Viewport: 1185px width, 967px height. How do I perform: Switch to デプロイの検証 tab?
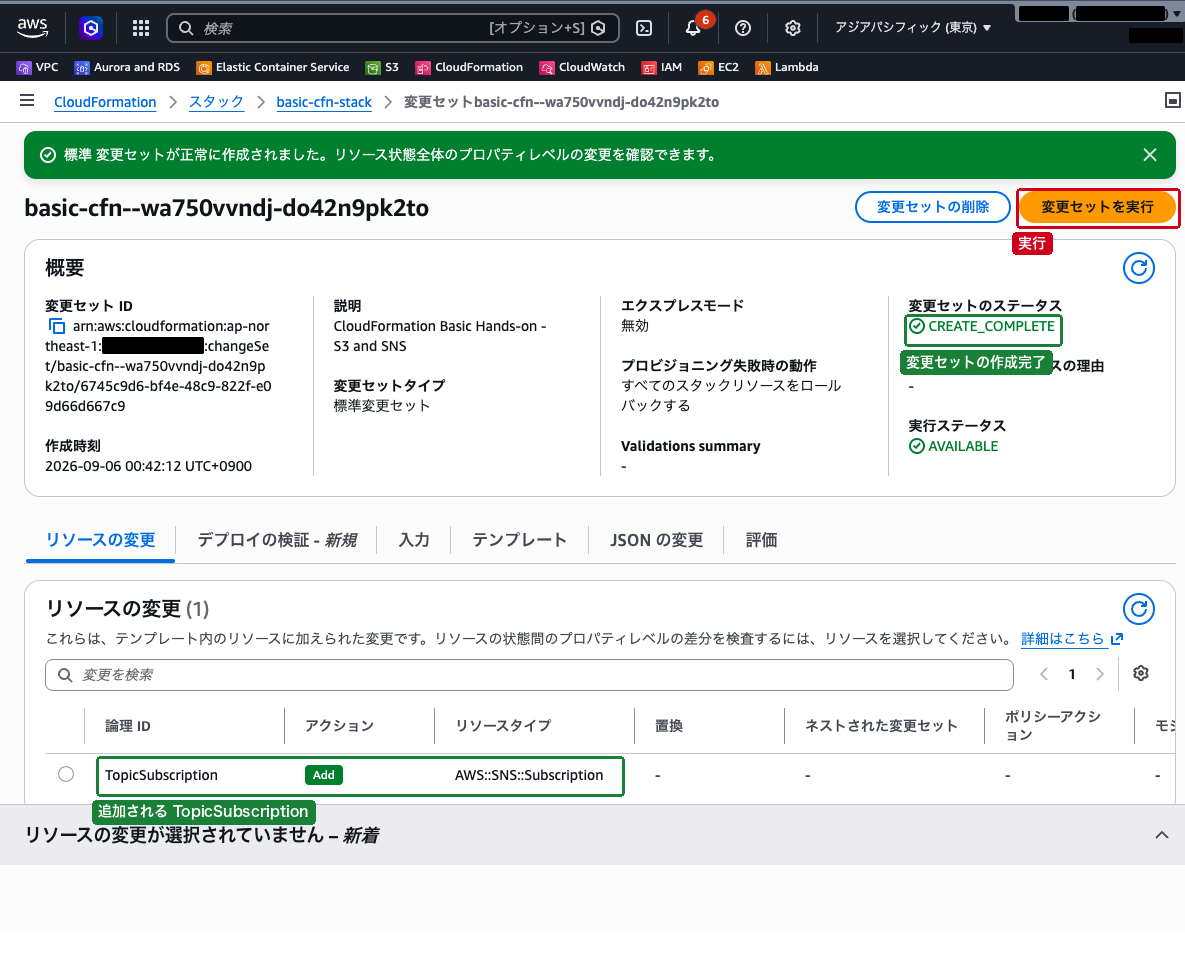tap(277, 540)
